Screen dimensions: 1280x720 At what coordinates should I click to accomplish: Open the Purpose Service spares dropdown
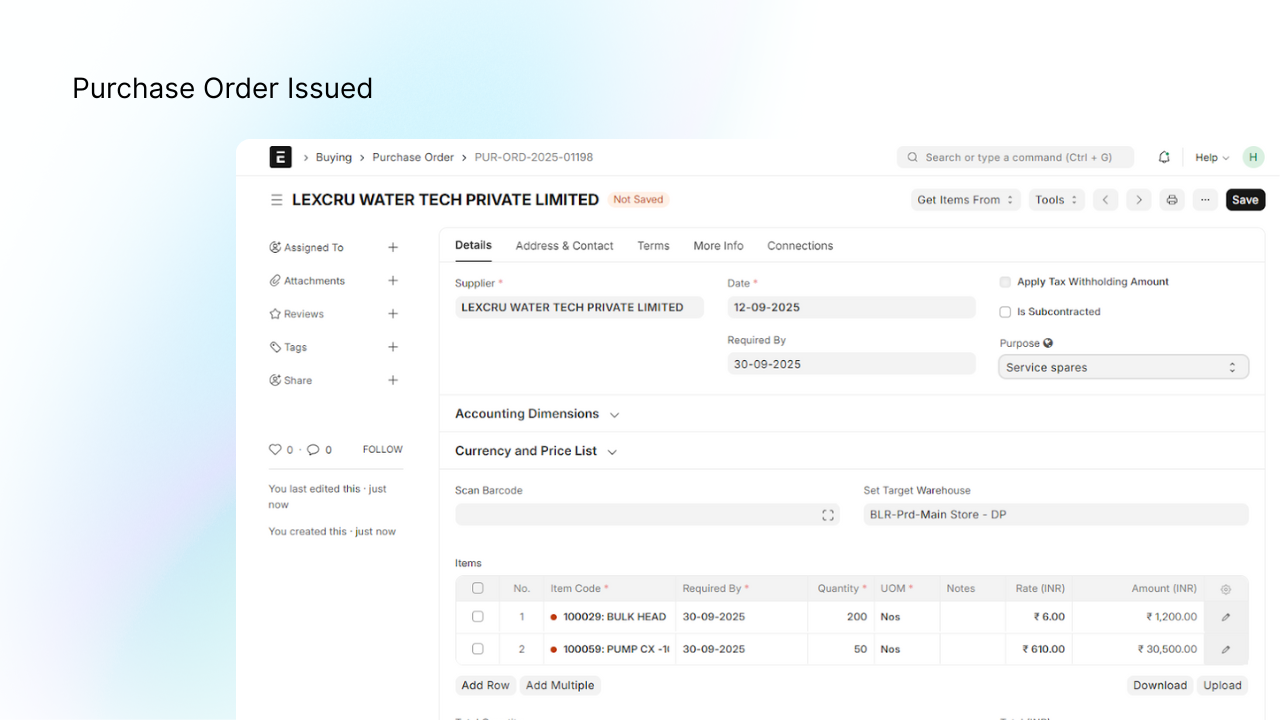point(1124,367)
